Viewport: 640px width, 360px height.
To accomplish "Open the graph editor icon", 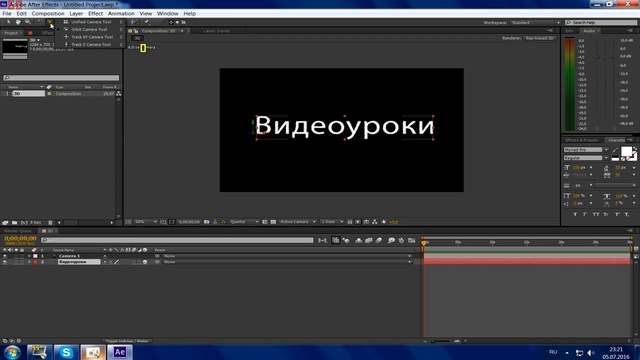I will pos(411,240).
